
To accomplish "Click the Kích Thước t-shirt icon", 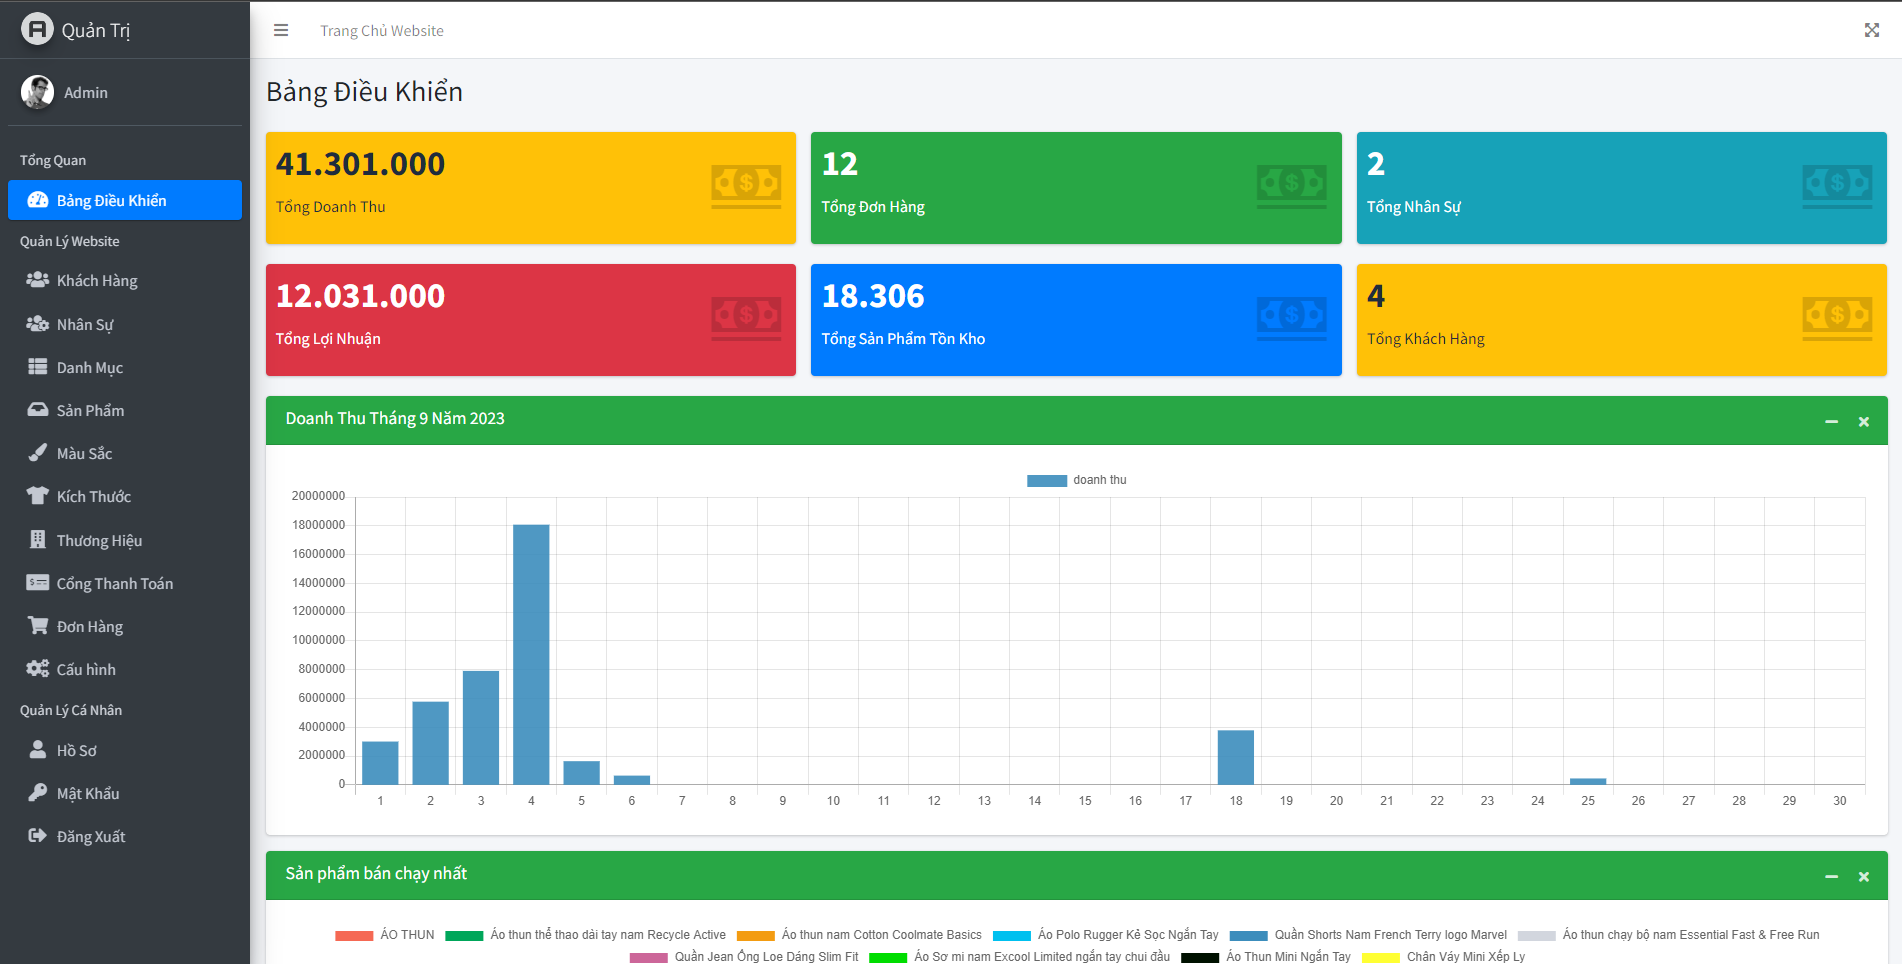I will click(38, 496).
